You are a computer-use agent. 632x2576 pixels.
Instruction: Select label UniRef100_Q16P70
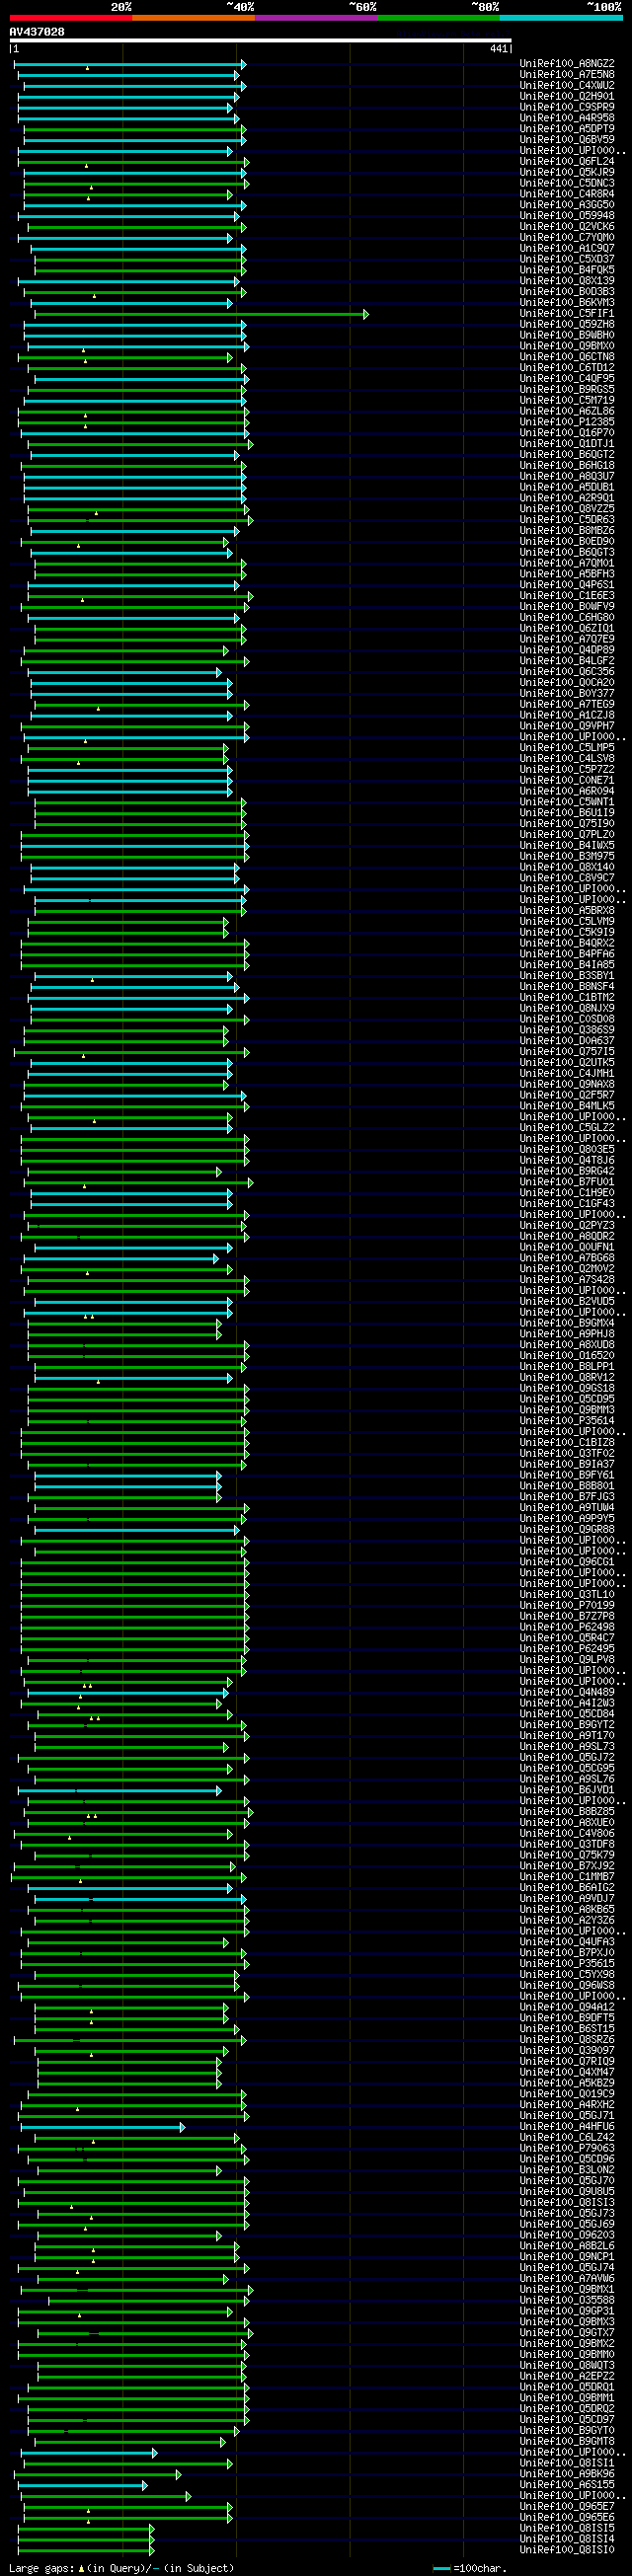click(567, 433)
